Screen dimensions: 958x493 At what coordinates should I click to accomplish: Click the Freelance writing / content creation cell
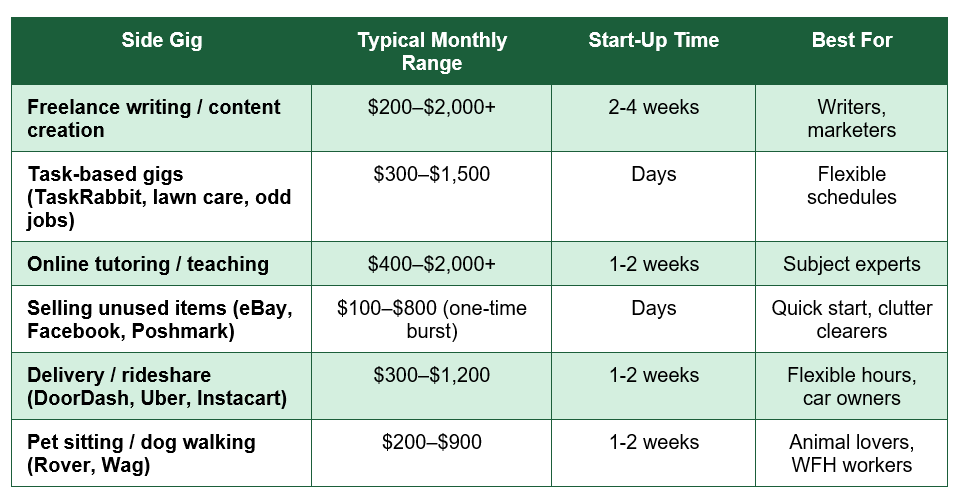tap(161, 118)
